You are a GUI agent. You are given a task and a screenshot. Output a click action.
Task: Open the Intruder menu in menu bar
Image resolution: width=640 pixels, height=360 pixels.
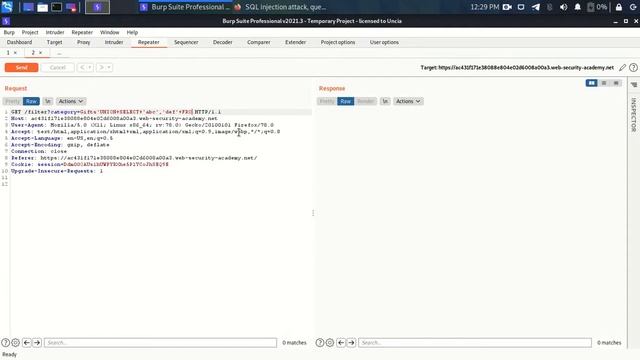[x=55, y=32]
